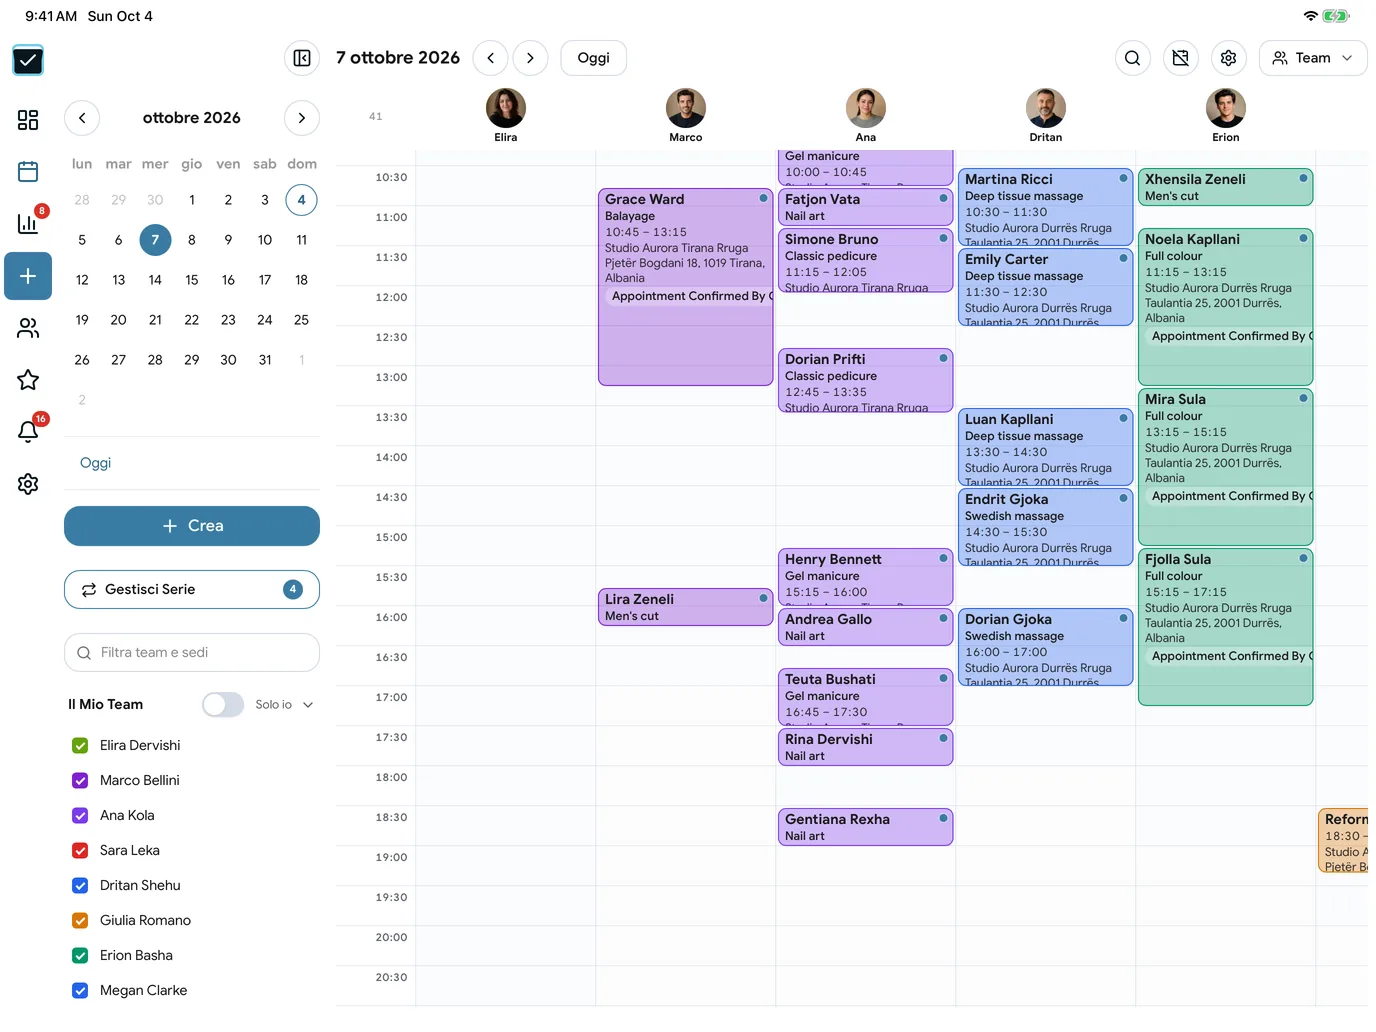Click the crossed-out calendar icon in header
The height and width of the screenshot is (1032, 1376).
[x=1180, y=58]
